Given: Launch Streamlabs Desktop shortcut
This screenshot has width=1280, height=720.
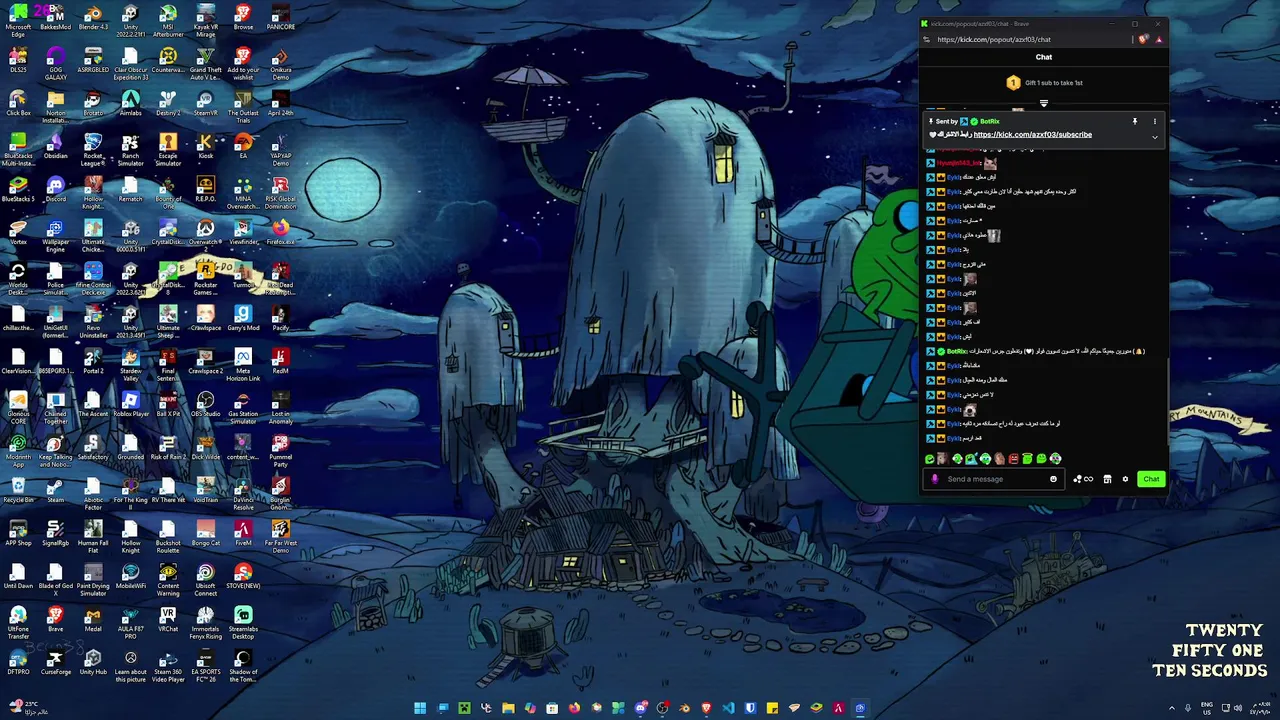Looking at the screenshot, I should coord(243,620).
